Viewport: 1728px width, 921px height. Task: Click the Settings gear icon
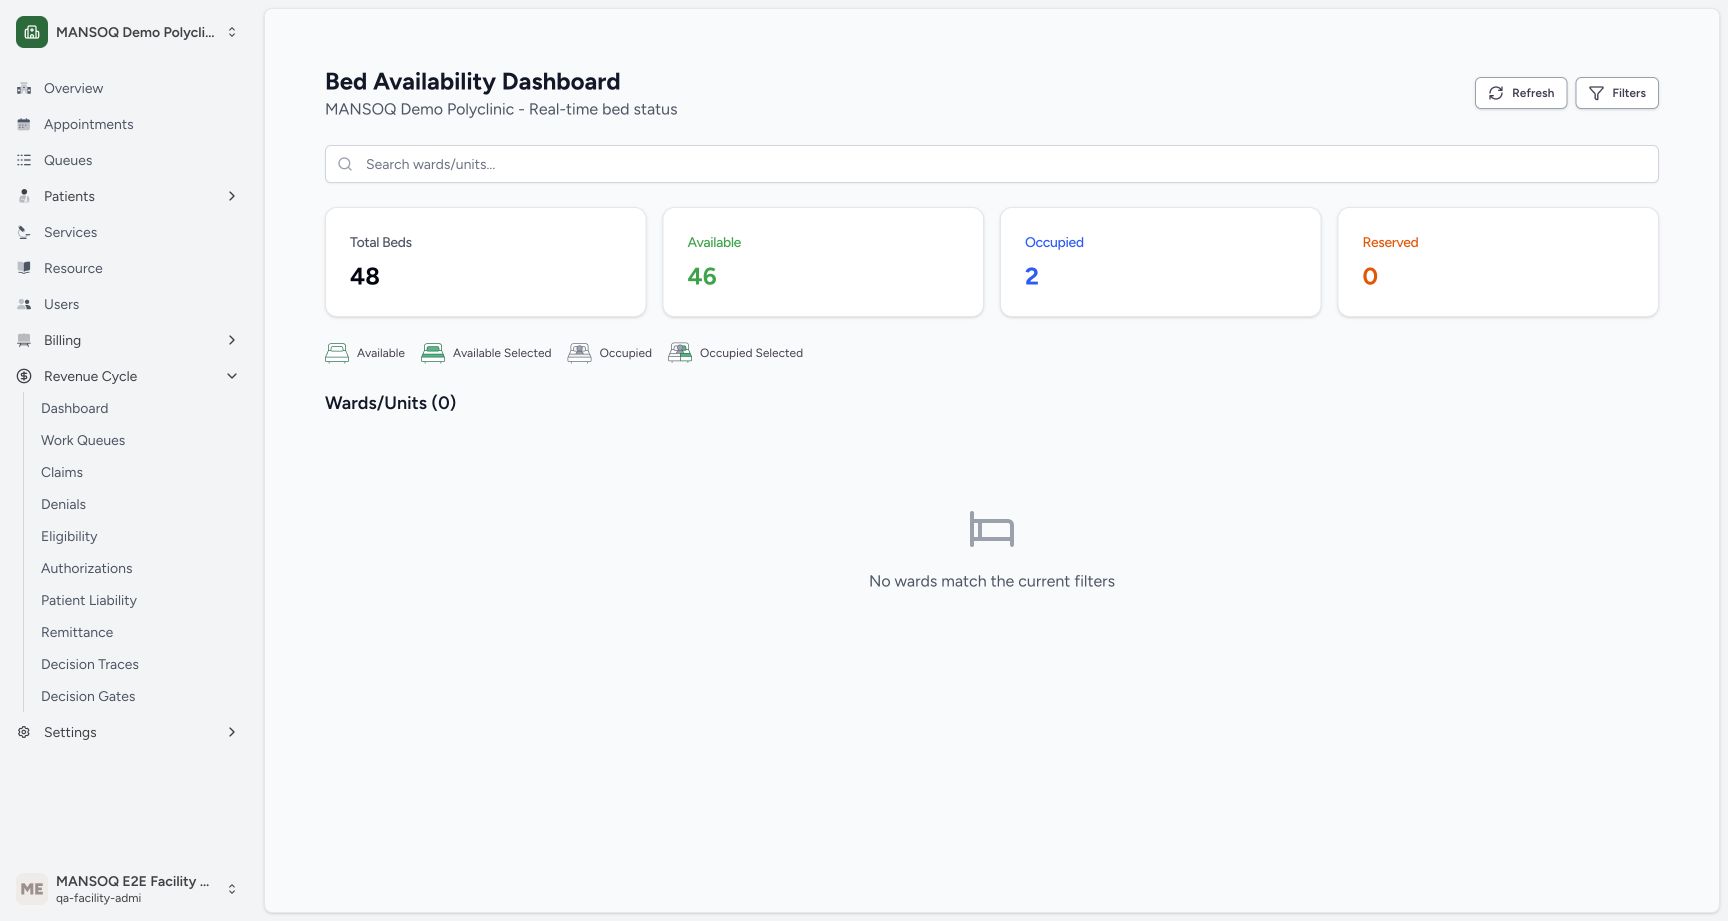click(24, 732)
